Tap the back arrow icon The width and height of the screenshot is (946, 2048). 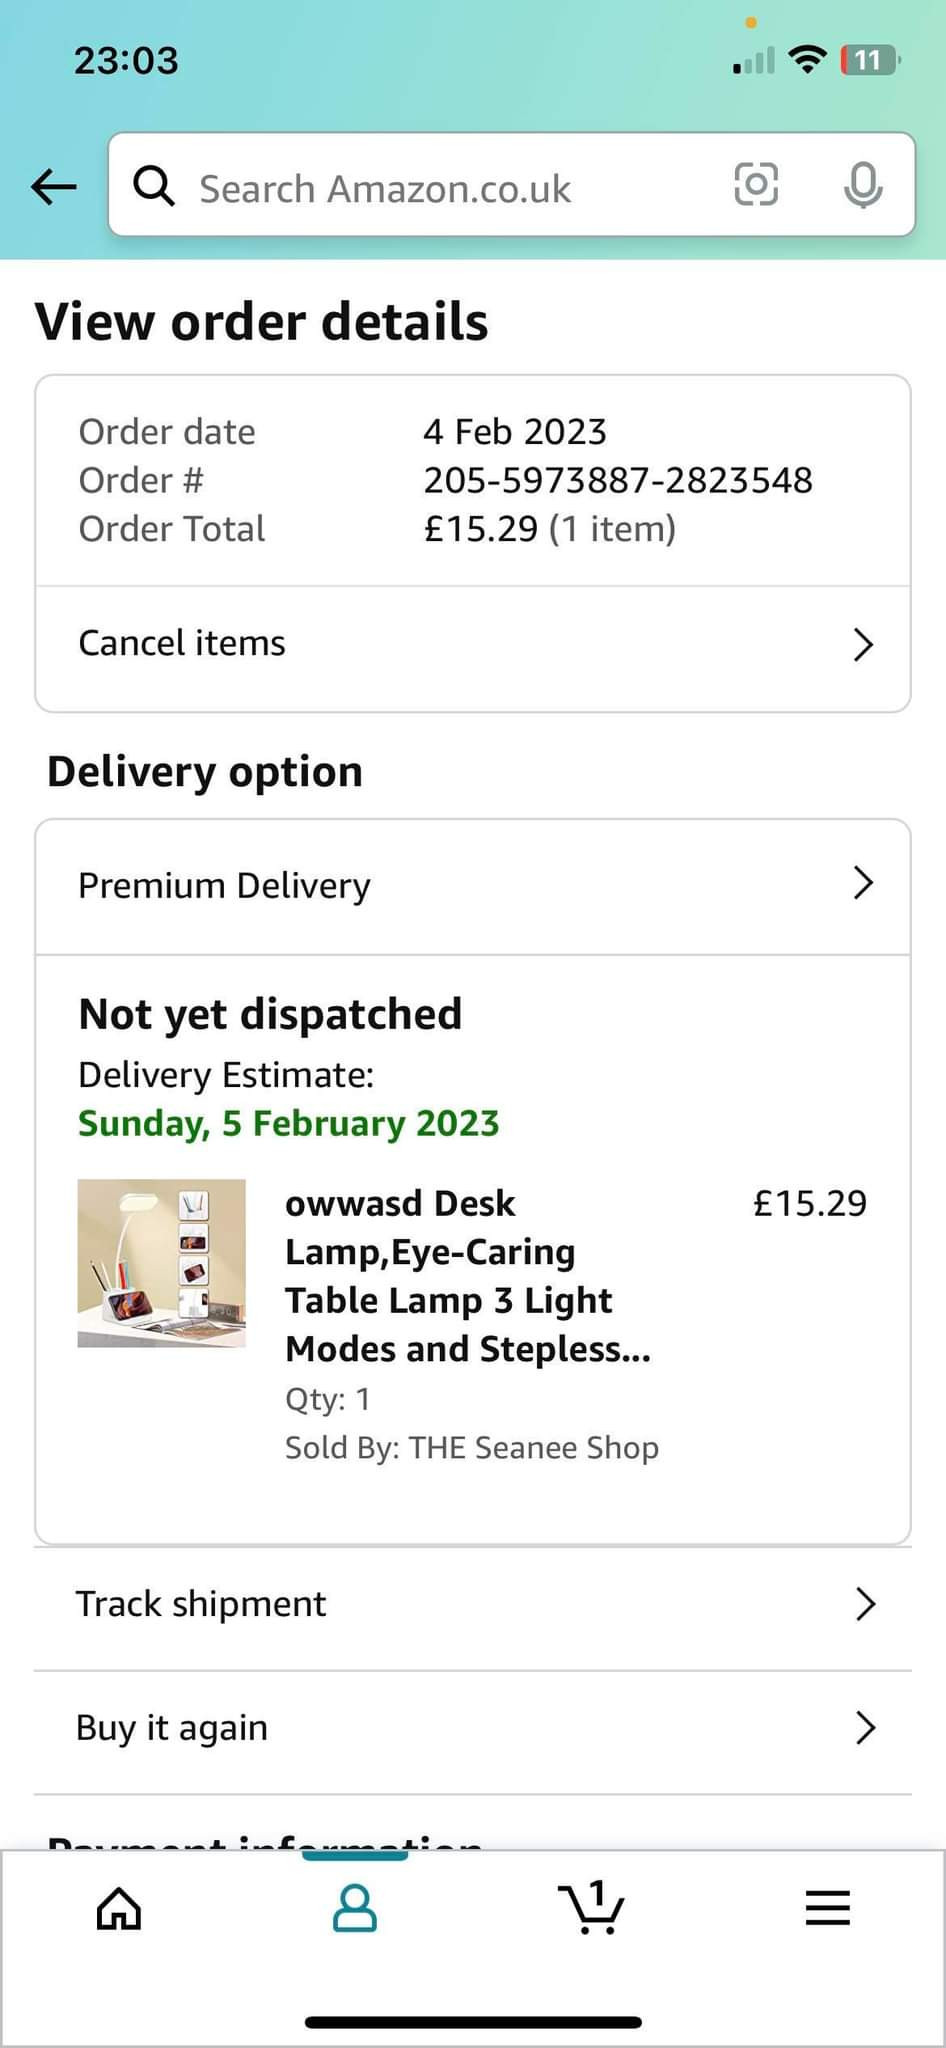[x=54, y=186]
